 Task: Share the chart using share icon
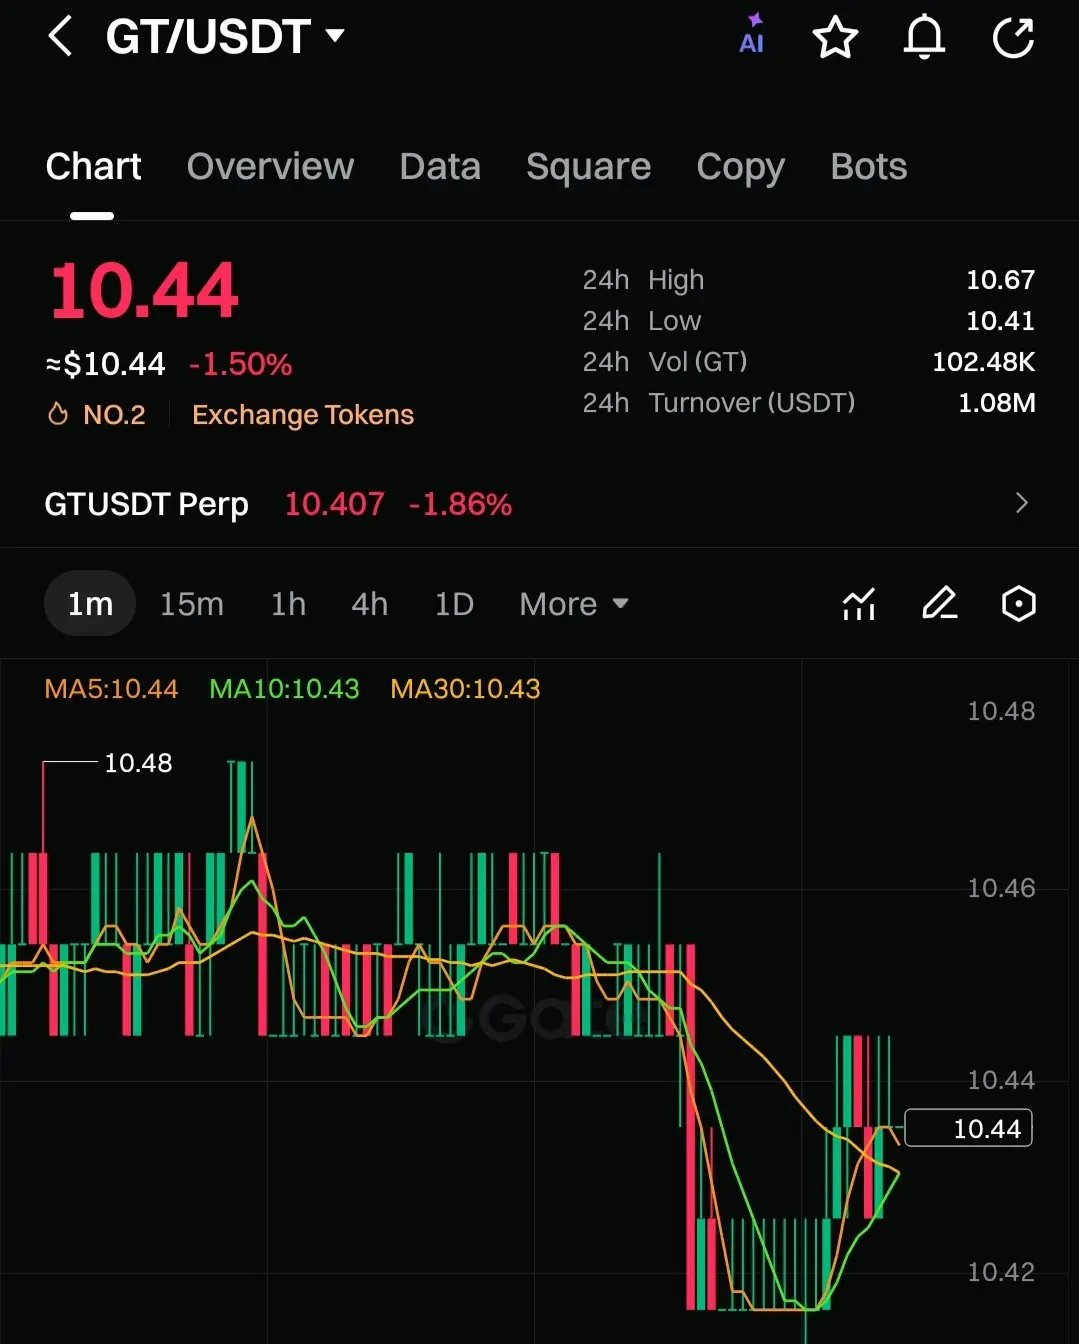tap(1013, 38)
